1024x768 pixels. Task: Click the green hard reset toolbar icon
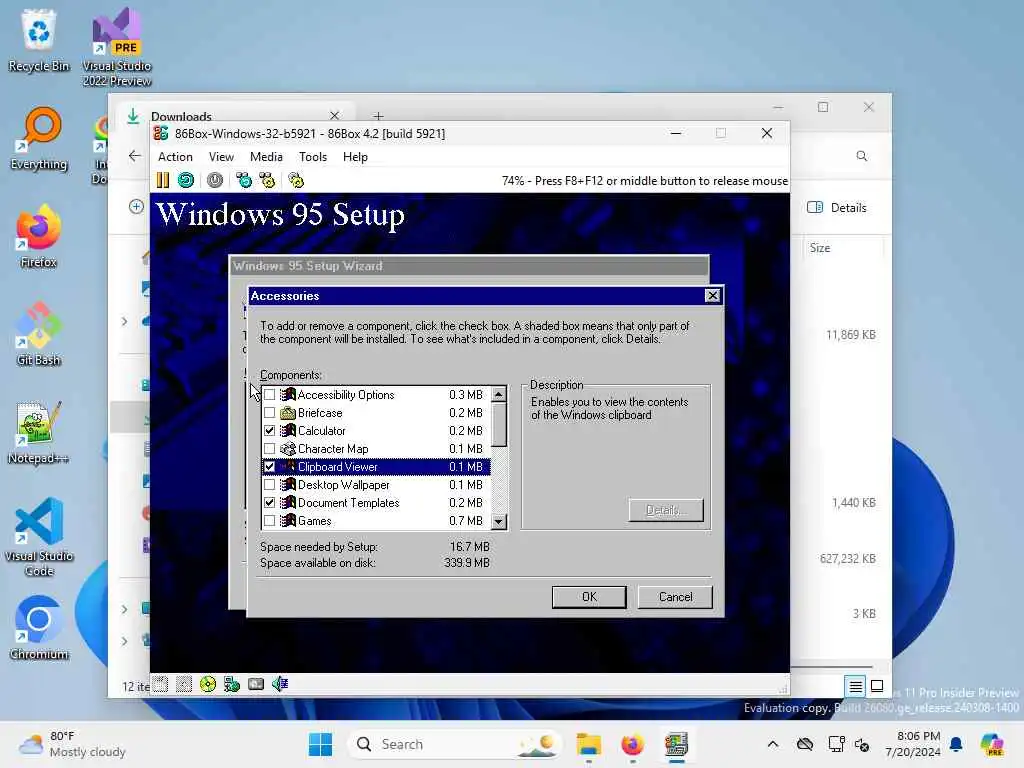186,180
